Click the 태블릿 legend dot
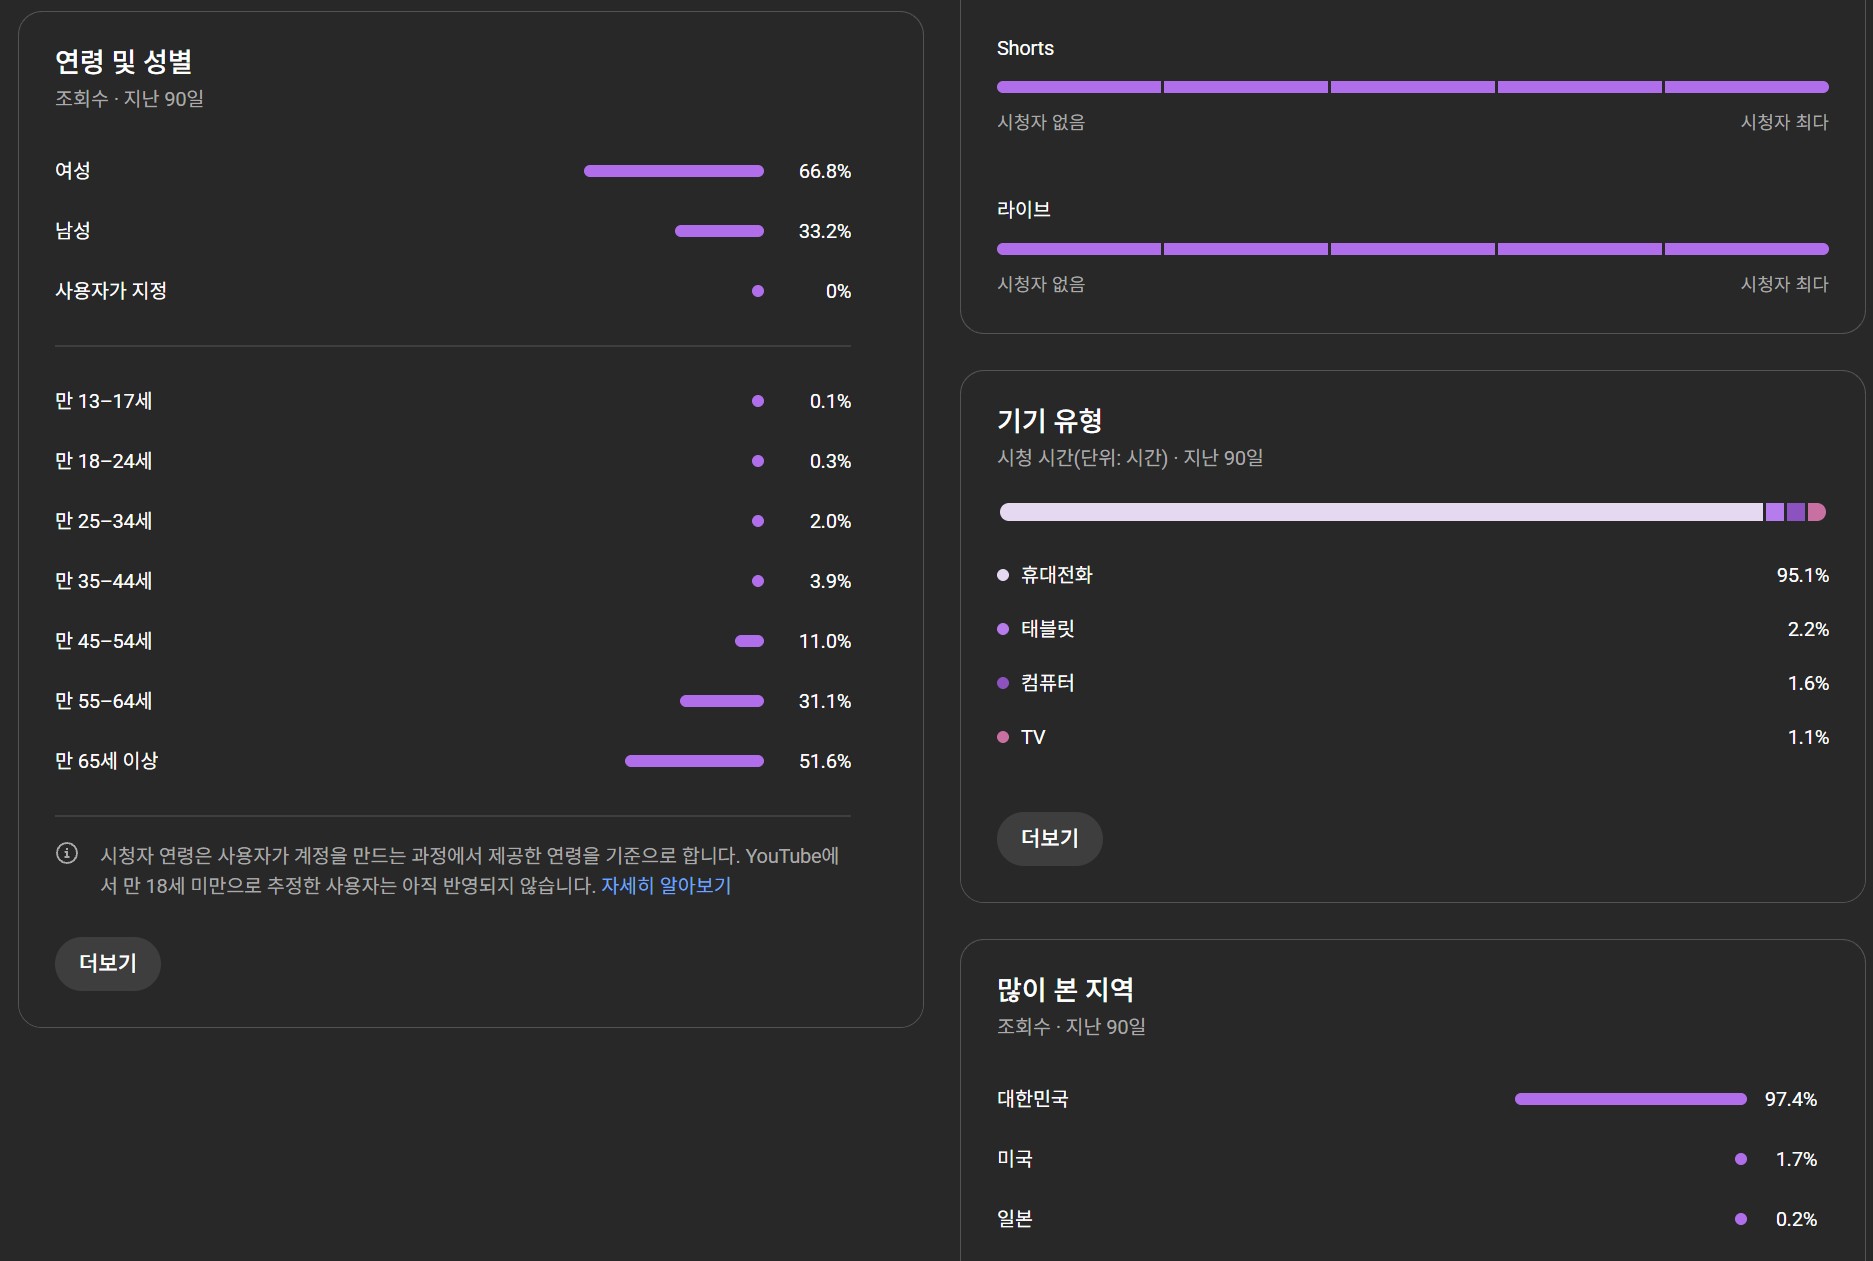 click(x=1003, y=629)
